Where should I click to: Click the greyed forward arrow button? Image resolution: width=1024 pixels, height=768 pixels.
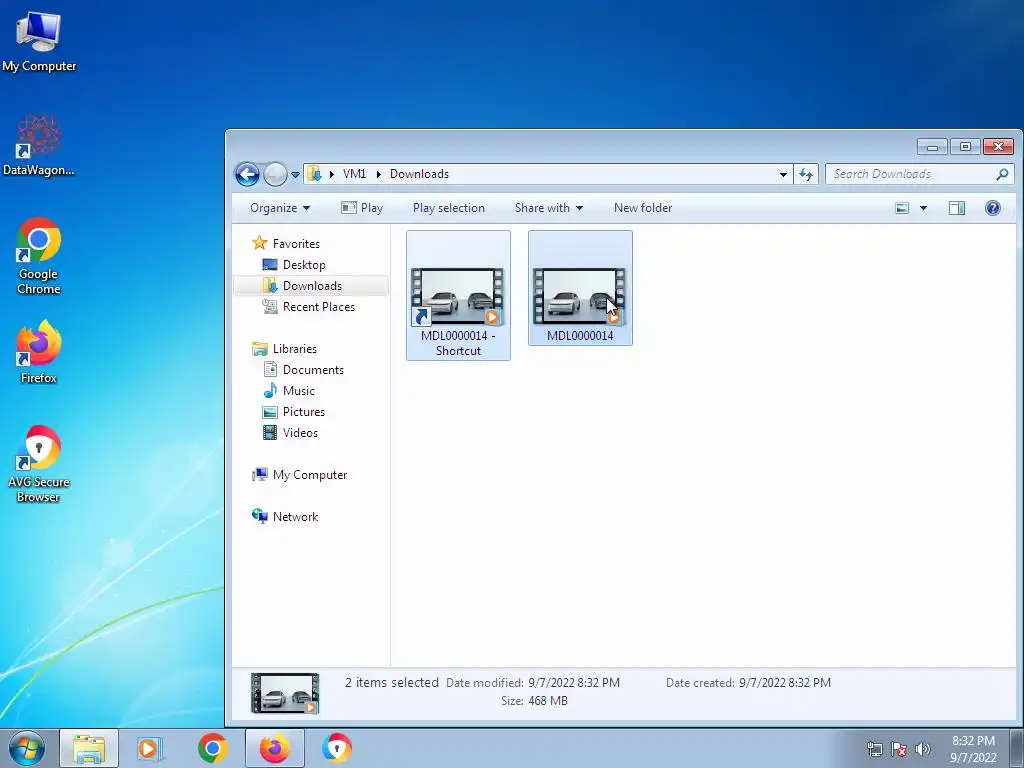click(275, 174)
